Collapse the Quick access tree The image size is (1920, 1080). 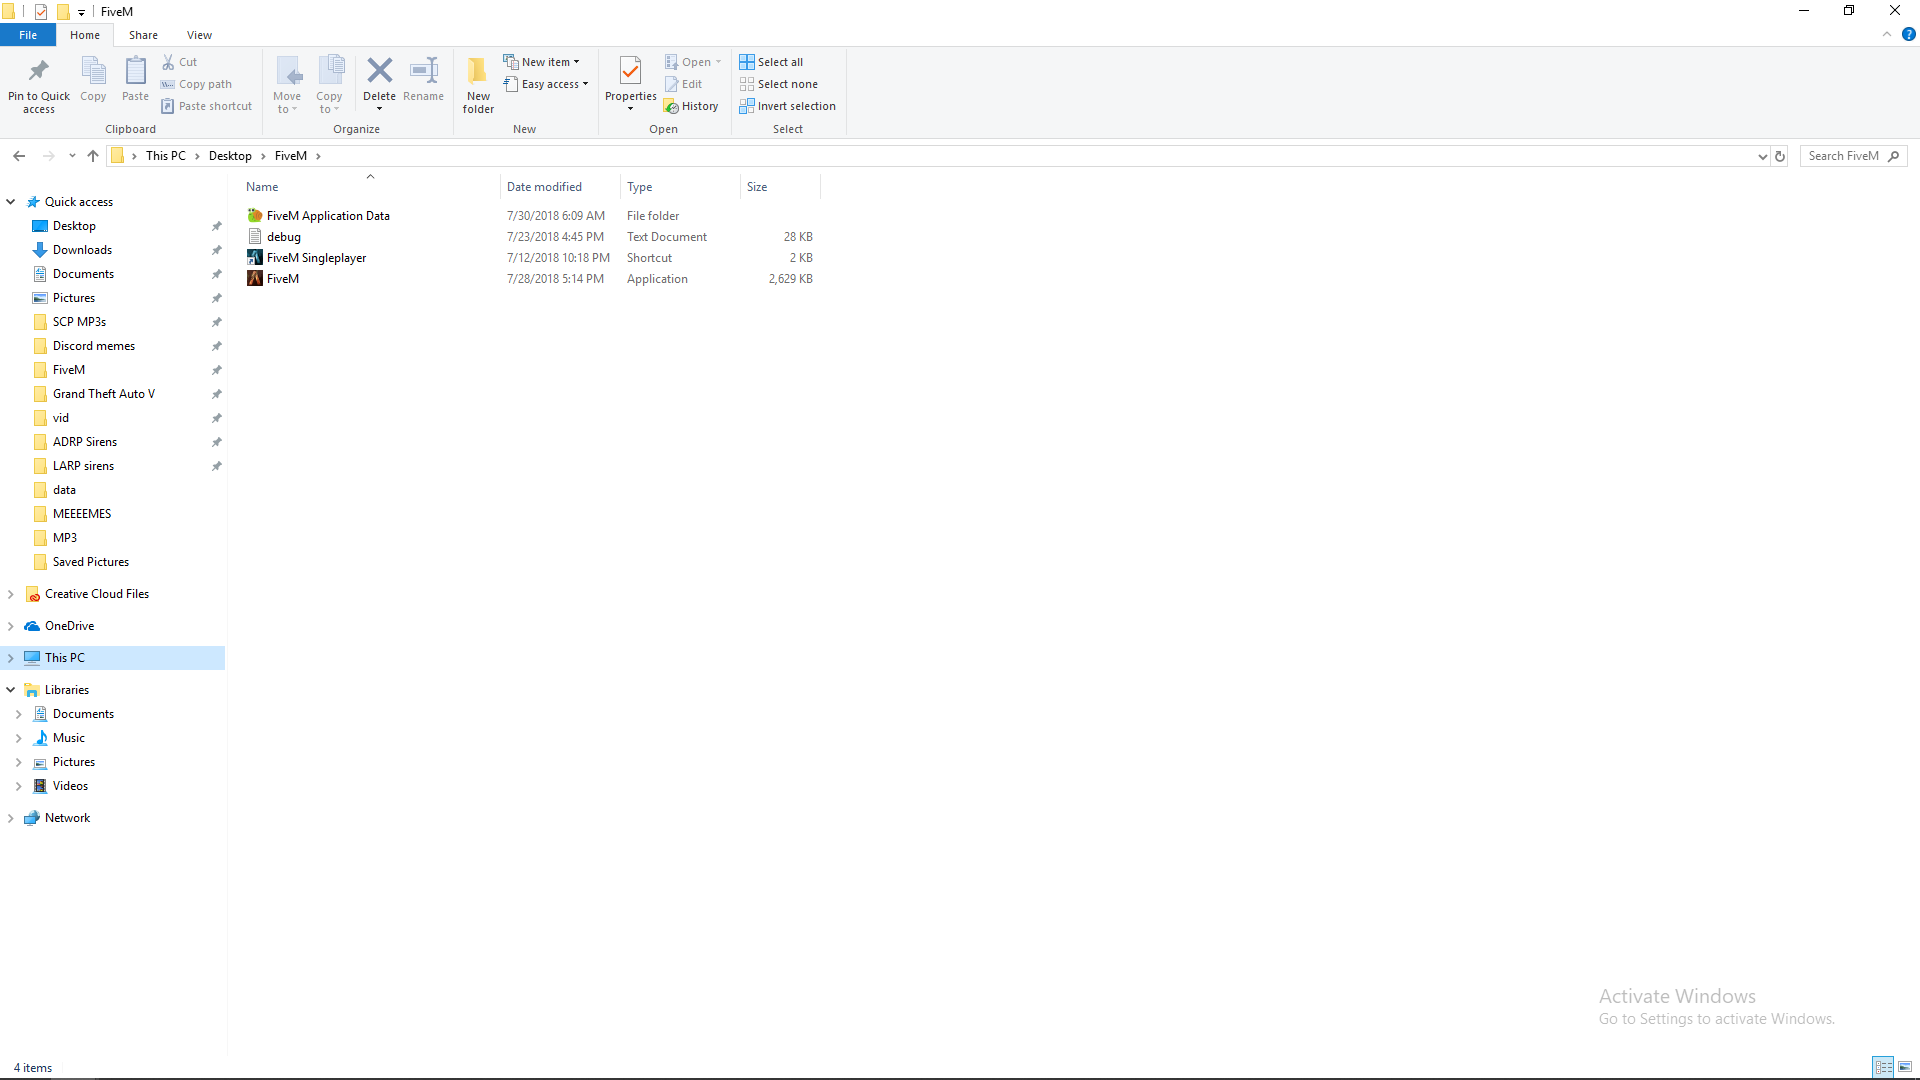(11, 202)
